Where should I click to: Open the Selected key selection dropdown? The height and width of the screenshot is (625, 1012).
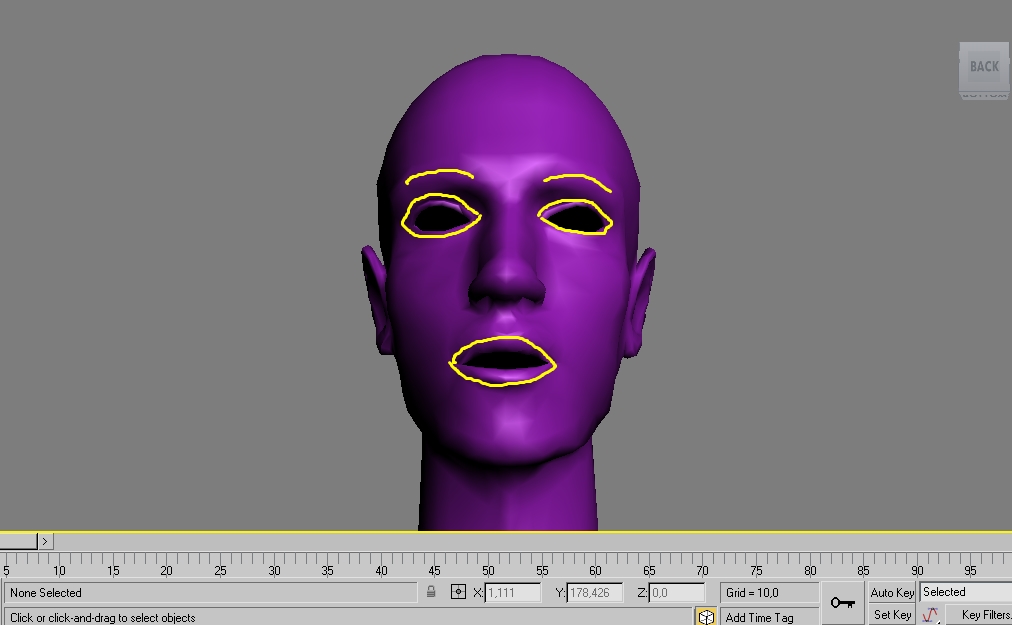966,592
